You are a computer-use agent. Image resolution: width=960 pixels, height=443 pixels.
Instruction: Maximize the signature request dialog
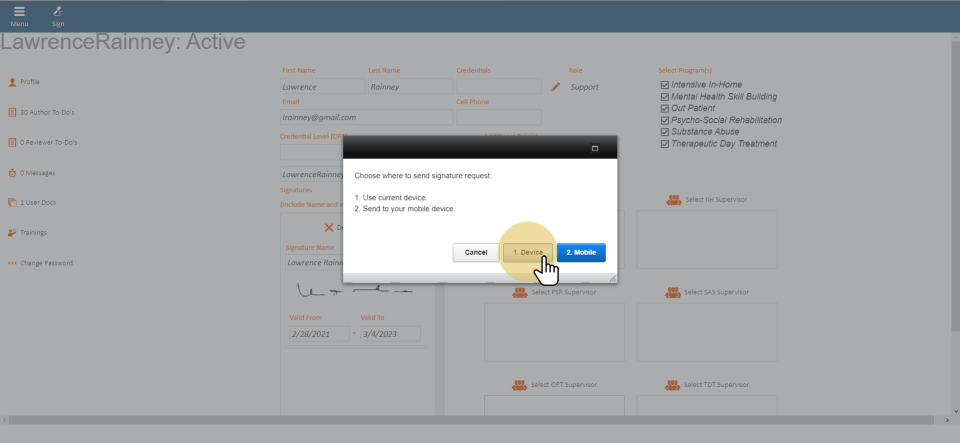[x=595, y=148]
